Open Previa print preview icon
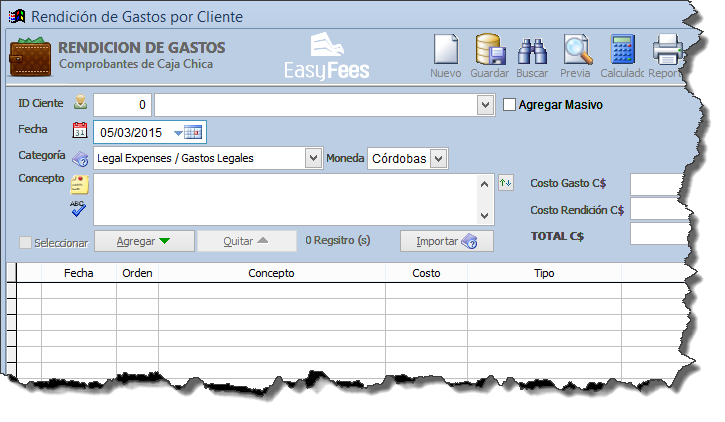Screen dimensions: 725x422 (576, 50)
